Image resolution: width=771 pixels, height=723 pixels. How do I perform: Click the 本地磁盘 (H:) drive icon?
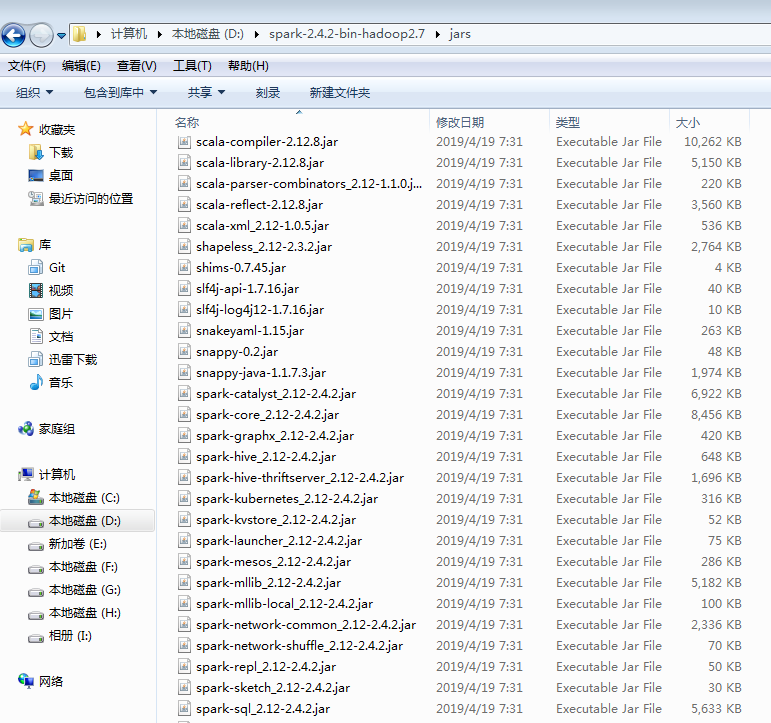pyautogui.click(x=36, y=615)
